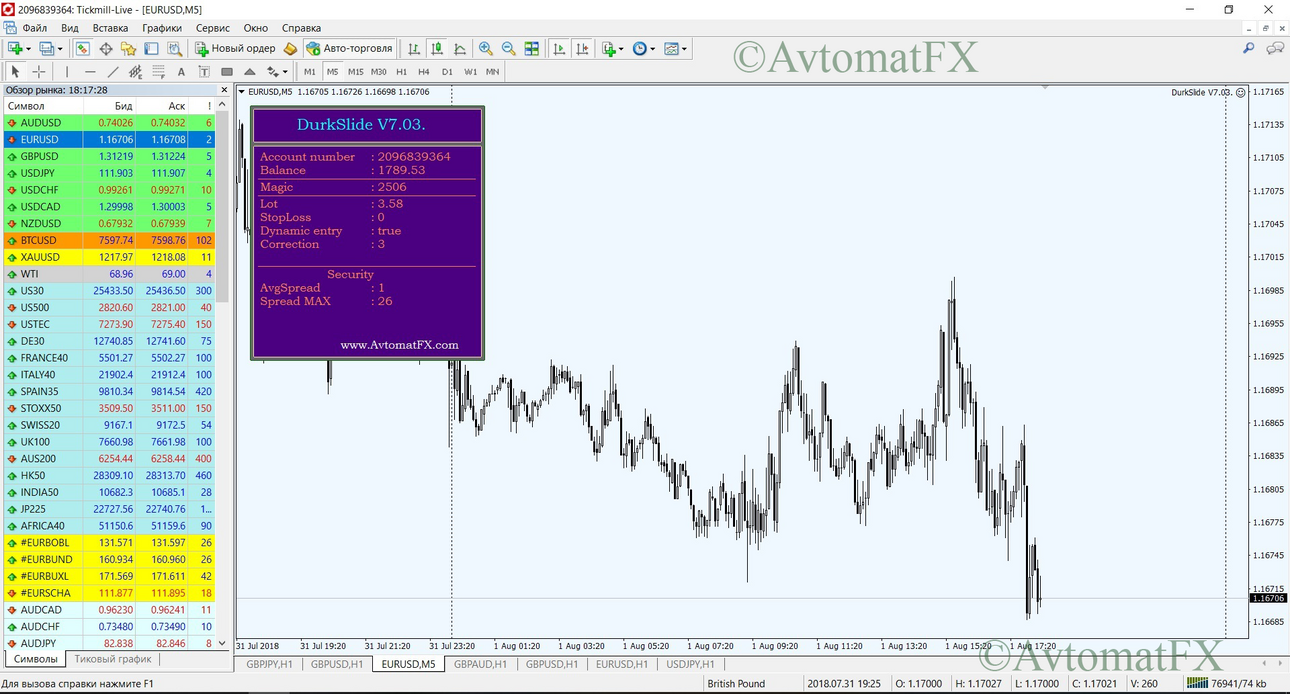Toggle W1 timeframe button
The image size is (1290, 694).
click(x=470, y=71)
